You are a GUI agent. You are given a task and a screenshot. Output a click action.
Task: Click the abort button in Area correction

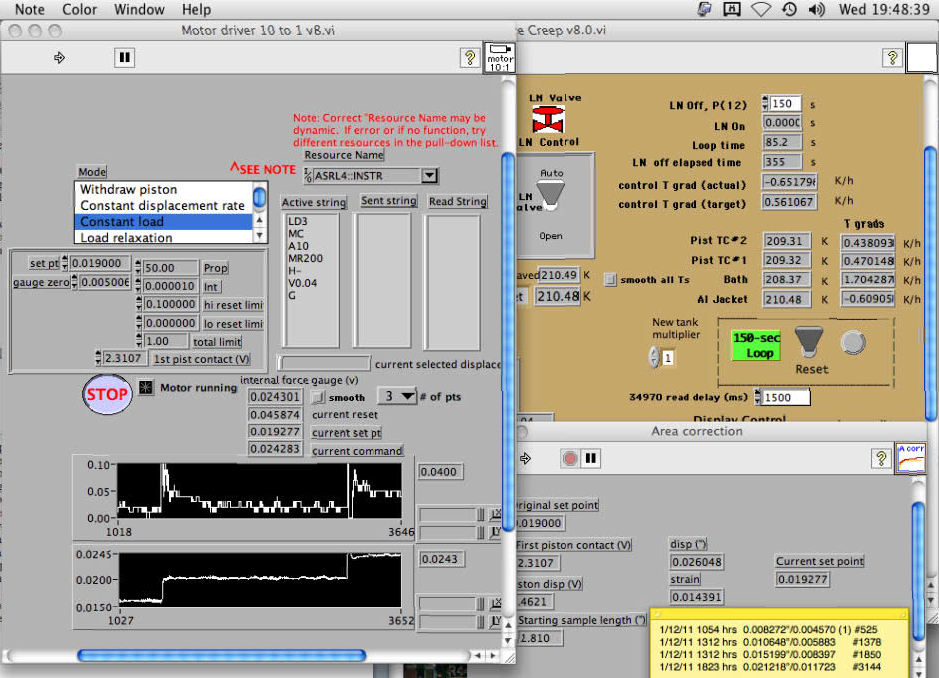[x=570, y=458]
